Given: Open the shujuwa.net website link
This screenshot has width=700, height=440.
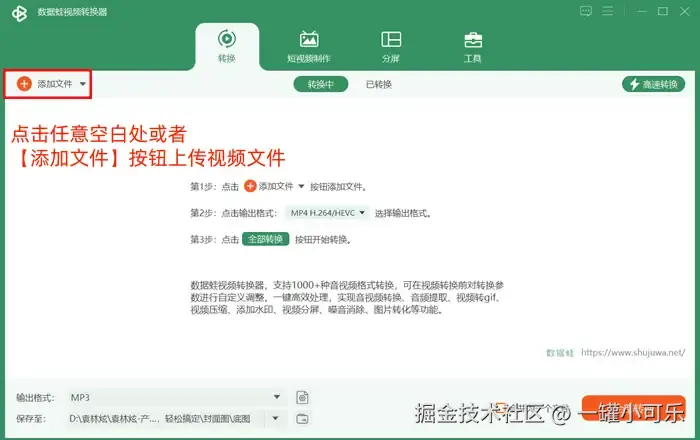Looking at the screenshot, I should pyautogui.click(x=633, y=353).
